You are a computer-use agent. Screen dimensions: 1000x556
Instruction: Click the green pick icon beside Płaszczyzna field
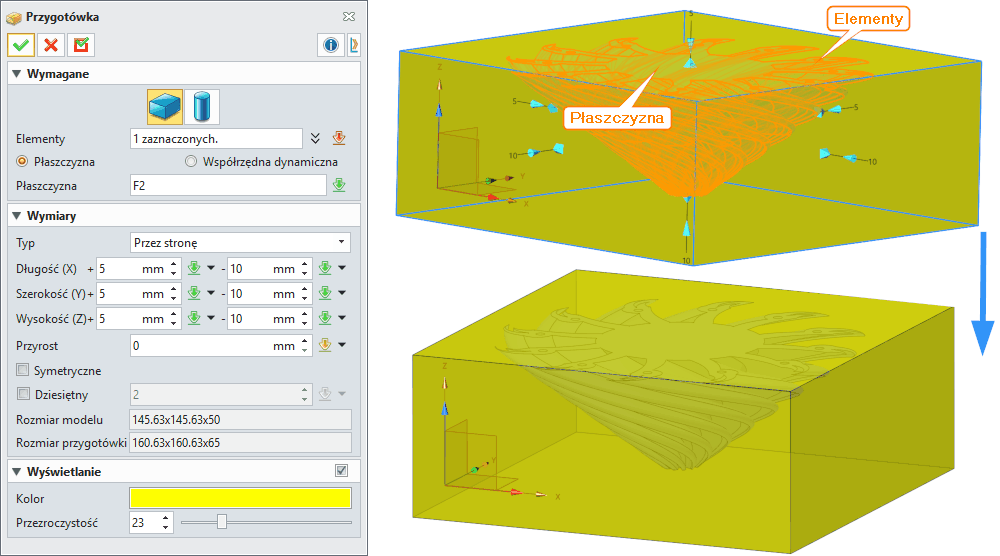339,185
